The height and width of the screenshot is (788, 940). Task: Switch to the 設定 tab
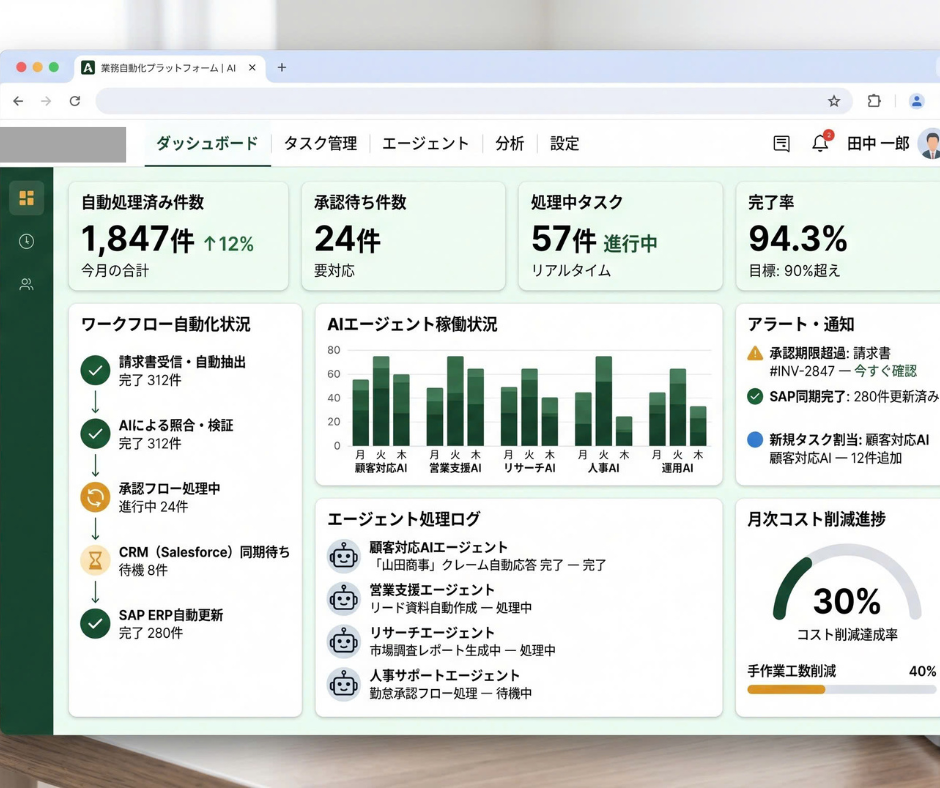click(x=565, y=143)
